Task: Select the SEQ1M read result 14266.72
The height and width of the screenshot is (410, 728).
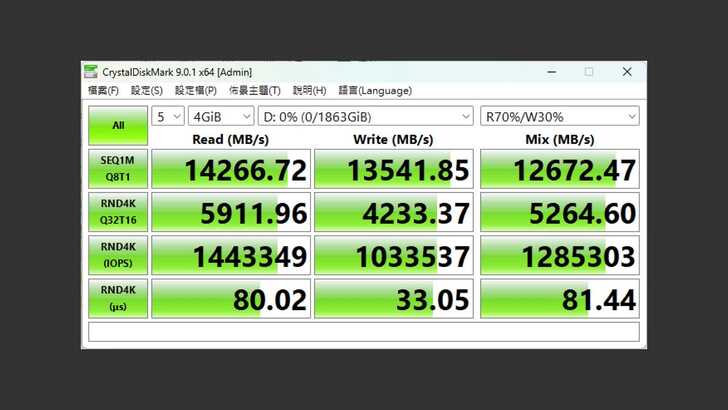Action: click(231, 169)
